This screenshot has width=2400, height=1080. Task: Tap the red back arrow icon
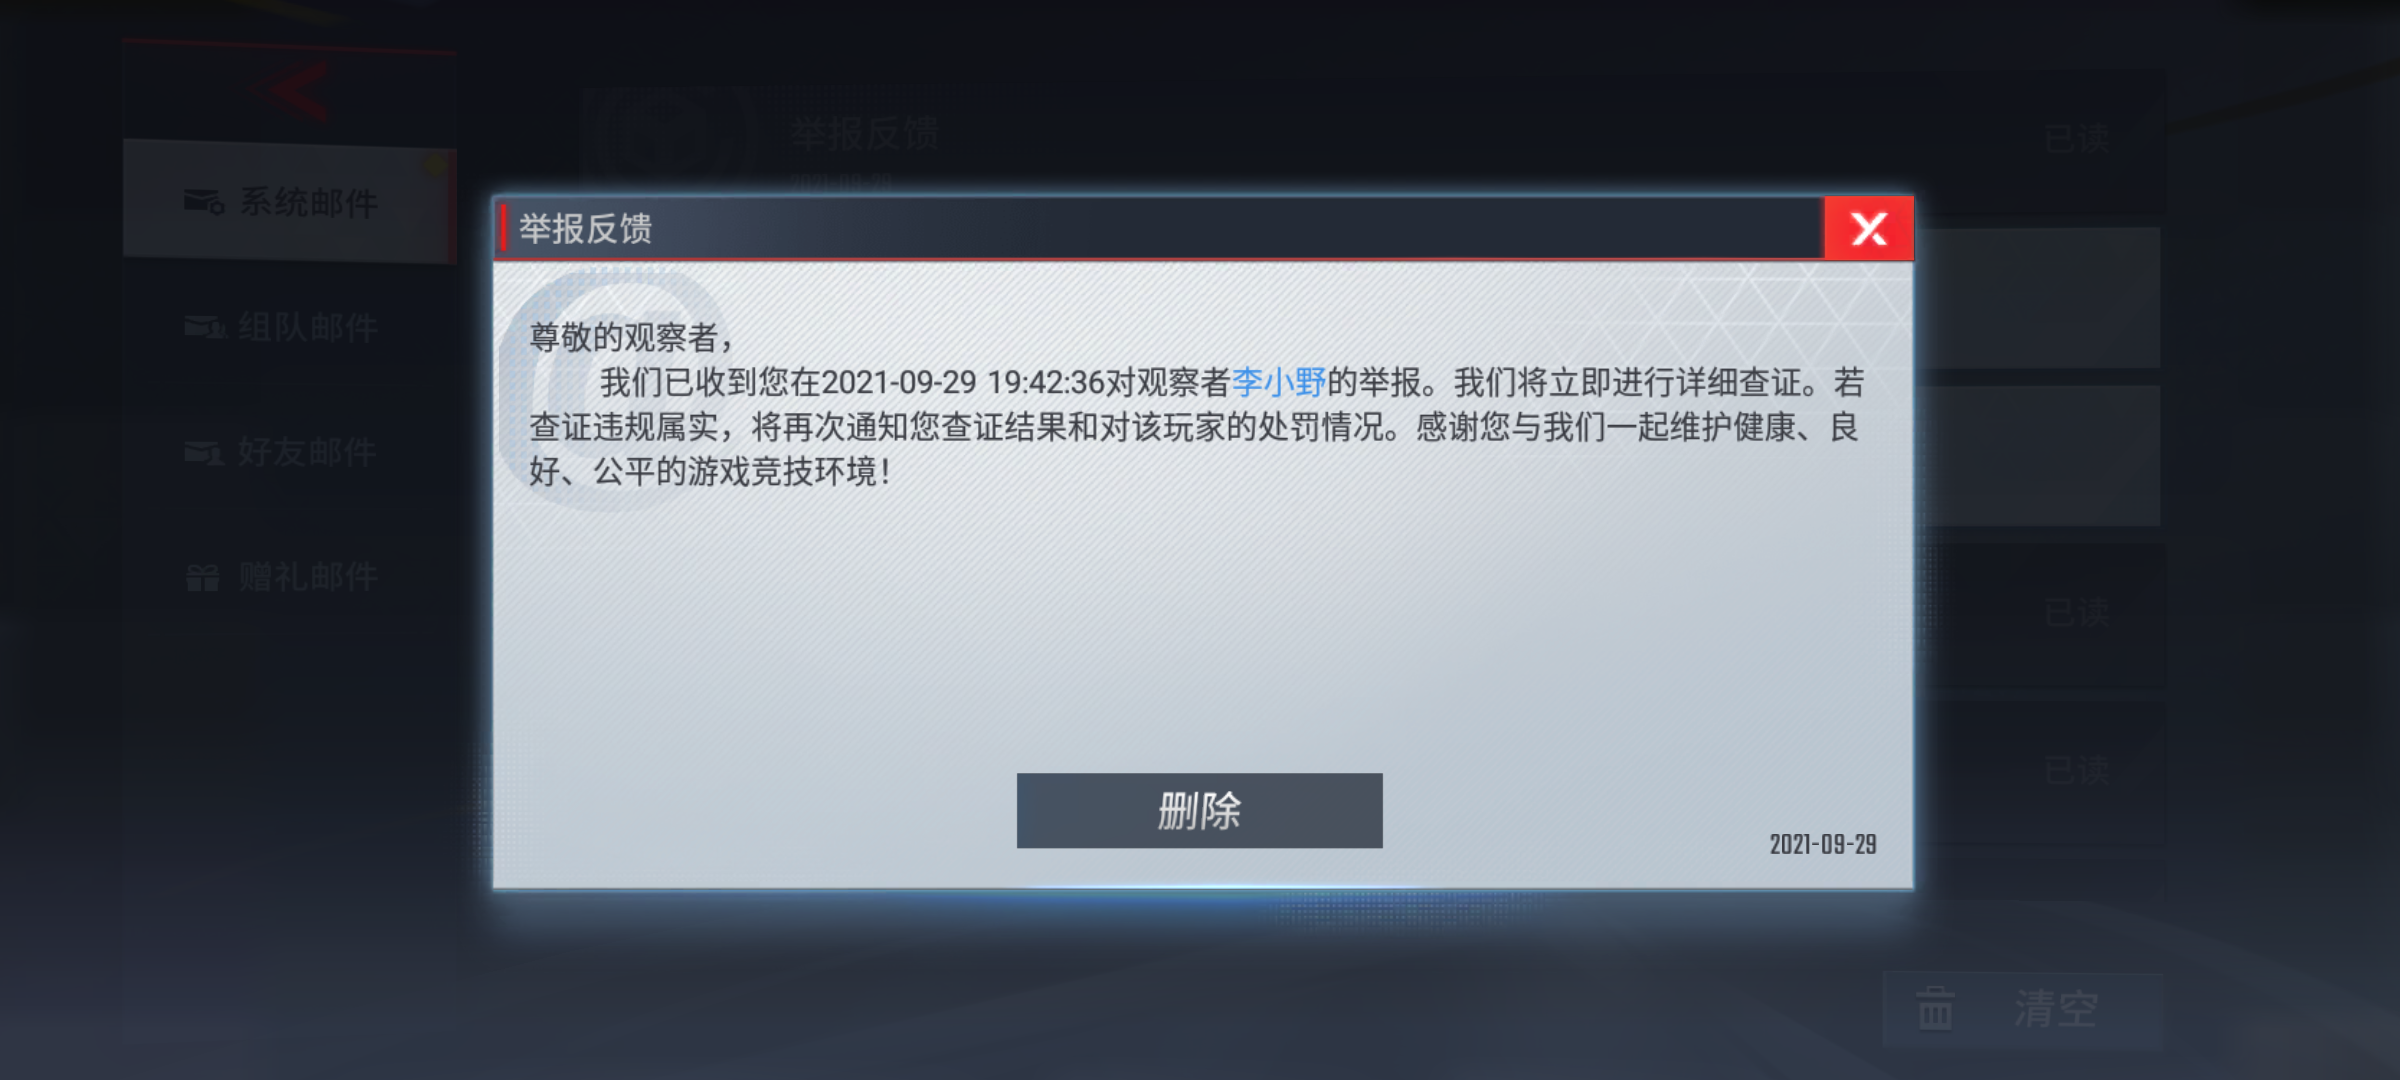click(x=292, y=92)
